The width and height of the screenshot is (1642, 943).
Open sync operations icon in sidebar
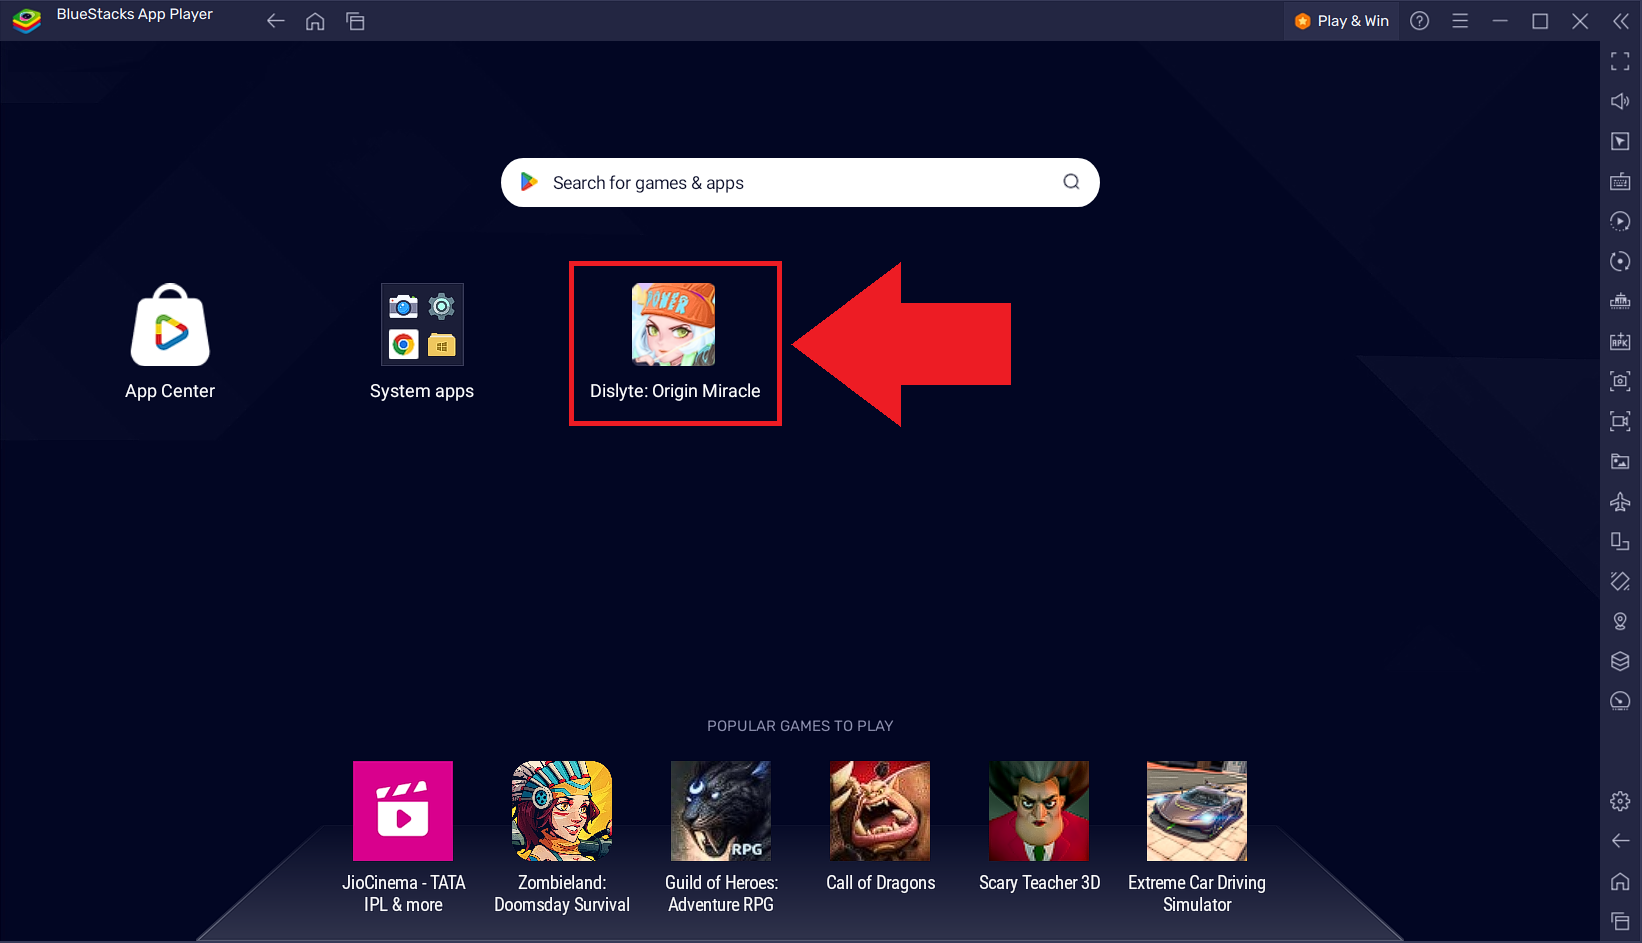point(1620,261)
